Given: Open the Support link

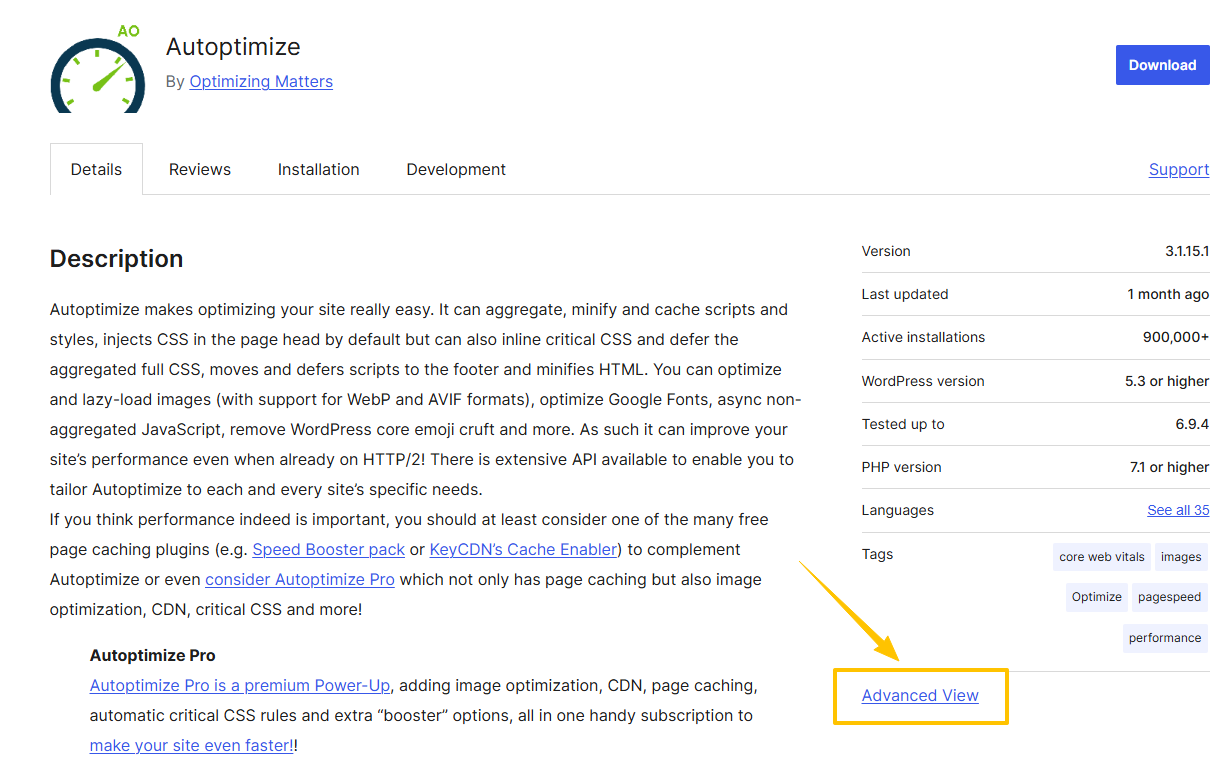Looking at the screenshot, I should click(x=1179, y=169).
